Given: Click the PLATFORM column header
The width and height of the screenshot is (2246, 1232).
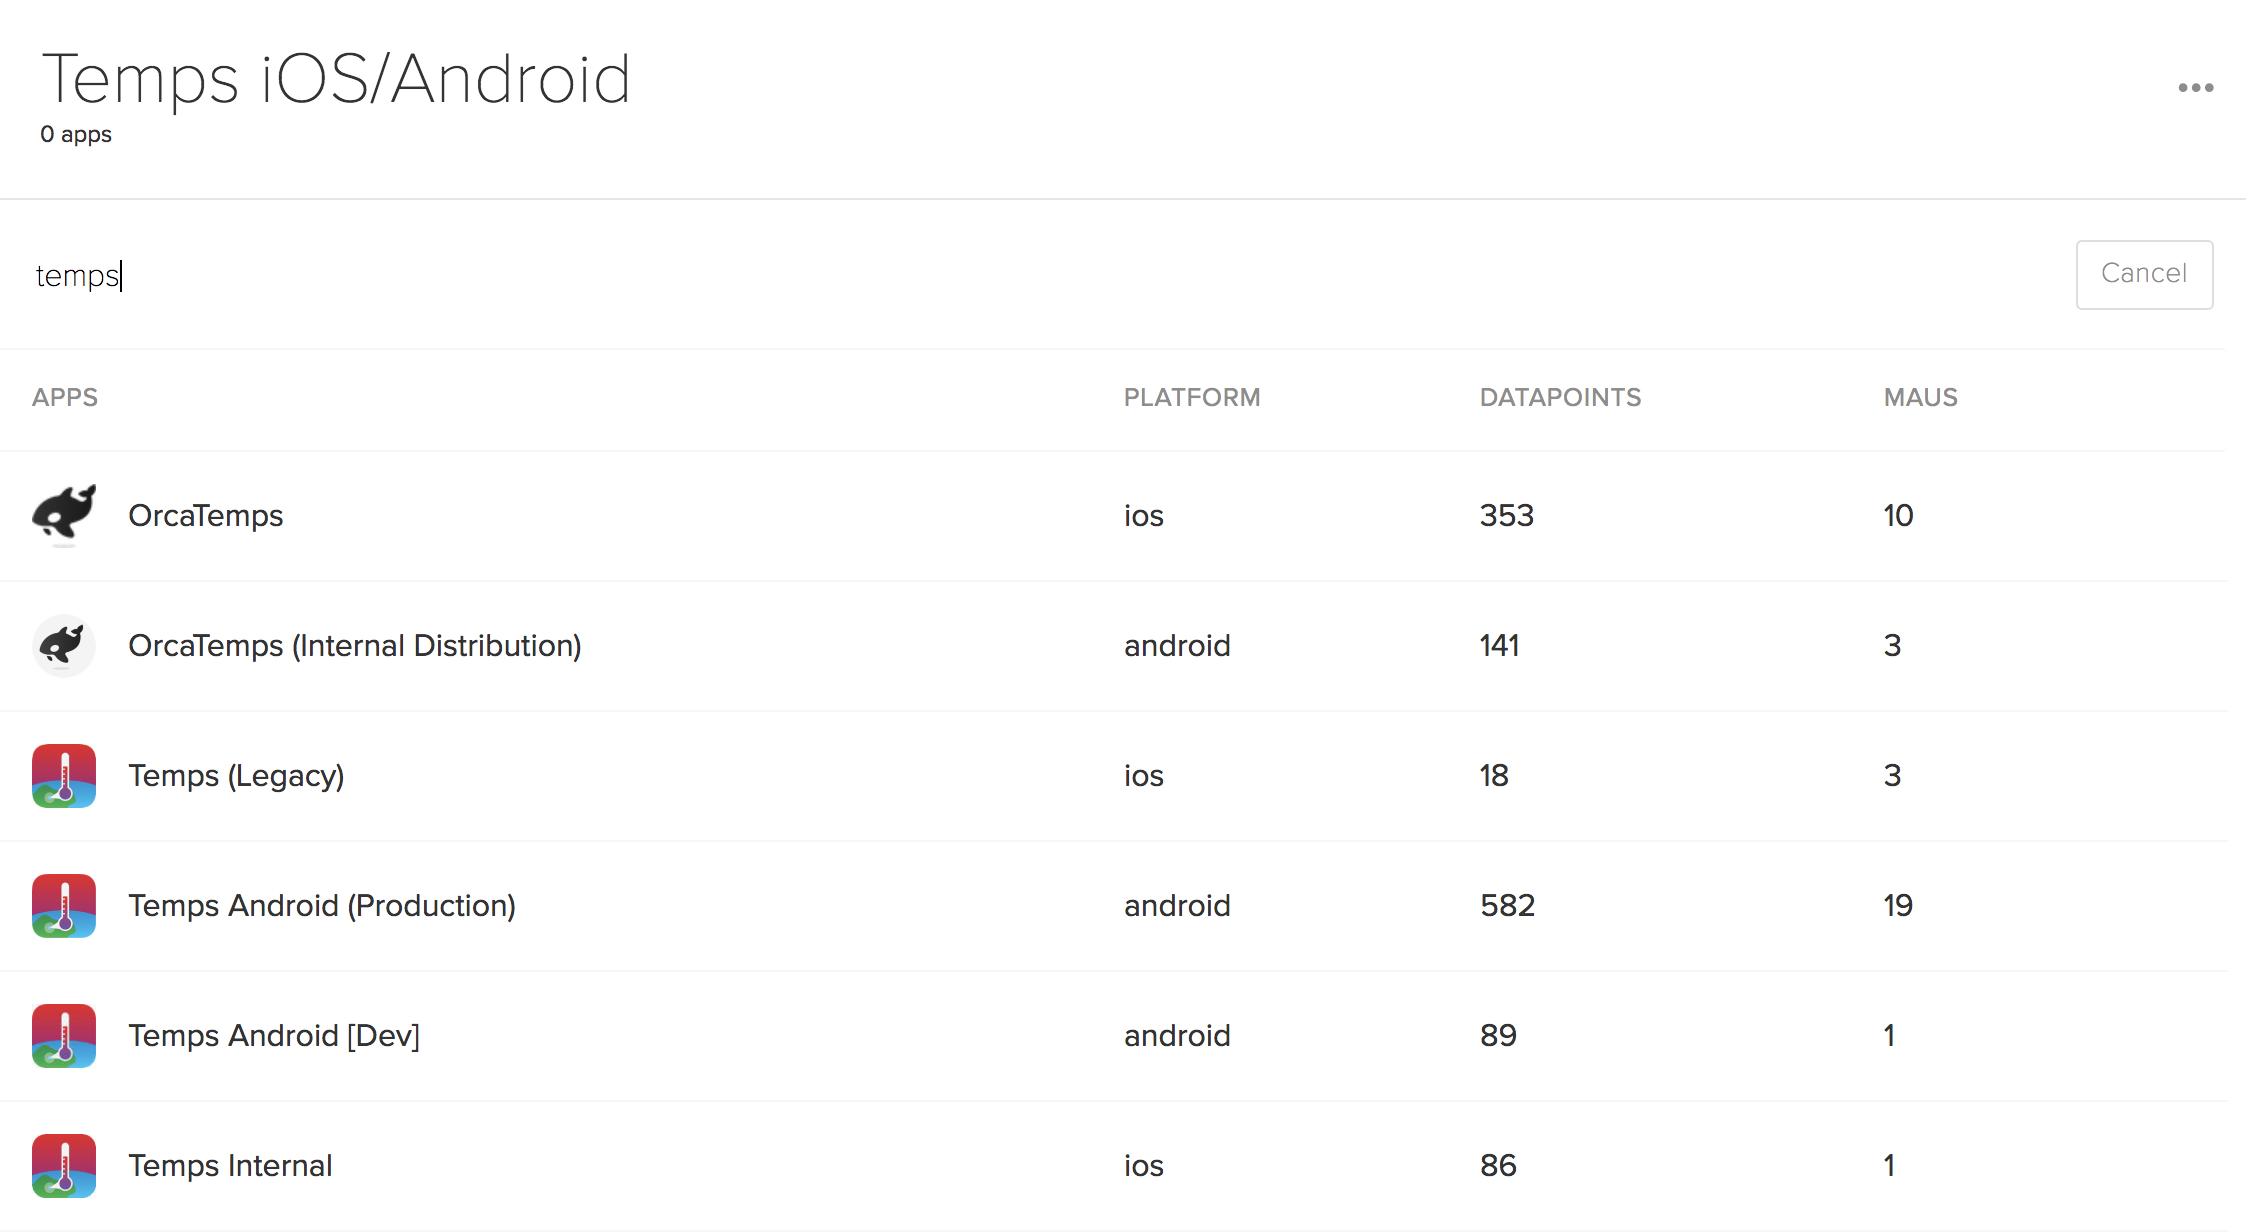Looking at the screenshot, I should coord(1191,397).
